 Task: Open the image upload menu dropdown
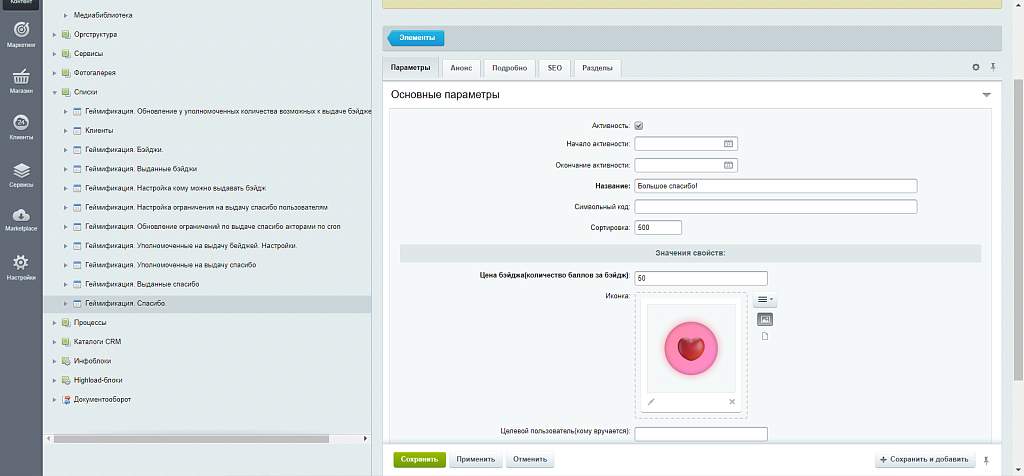765,299
